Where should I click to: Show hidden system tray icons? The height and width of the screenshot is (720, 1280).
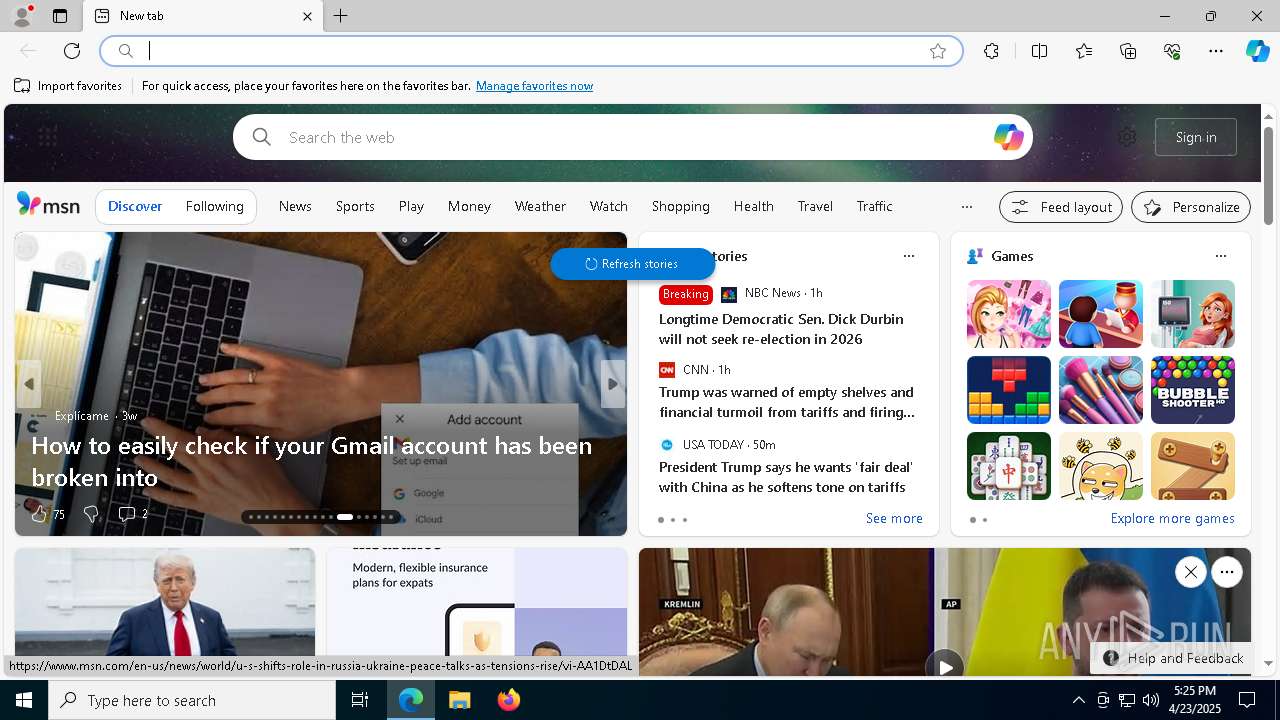[x=1078, y=700]
